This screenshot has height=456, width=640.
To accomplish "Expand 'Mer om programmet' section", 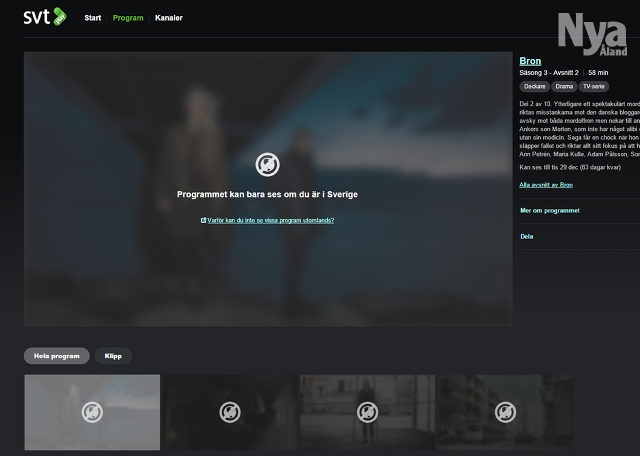I will click(x=549, y=211).
